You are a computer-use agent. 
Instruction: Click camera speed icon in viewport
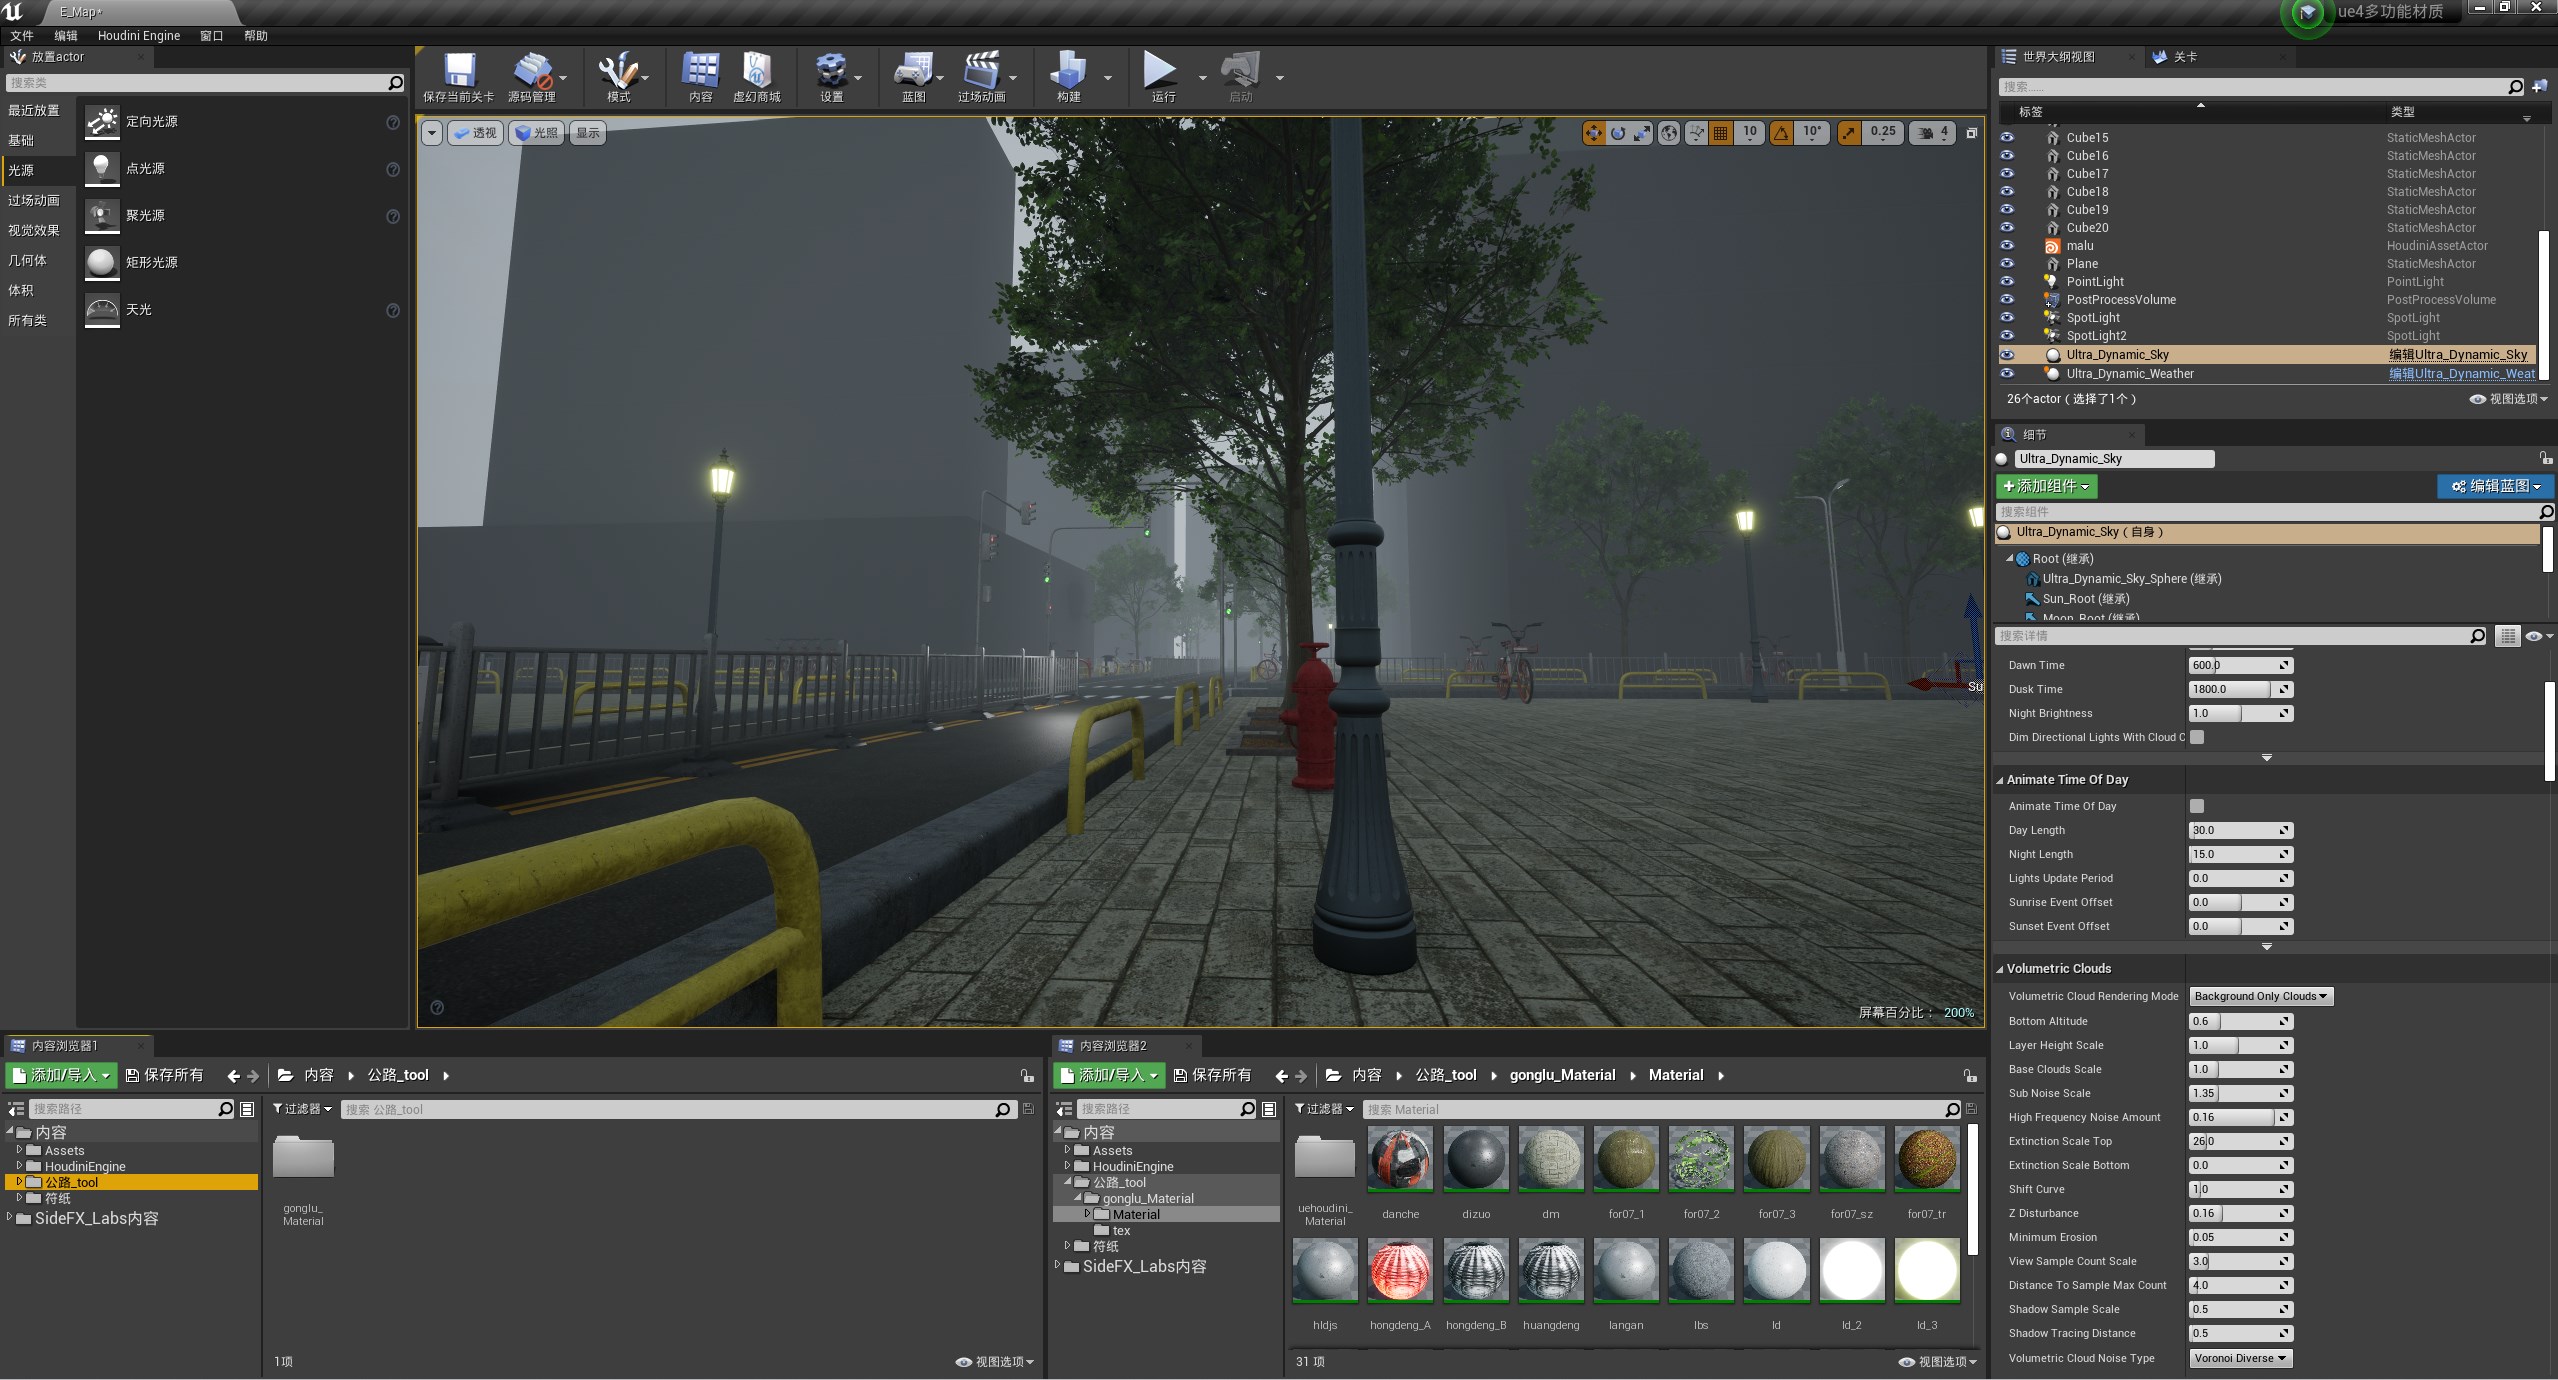1926,133
